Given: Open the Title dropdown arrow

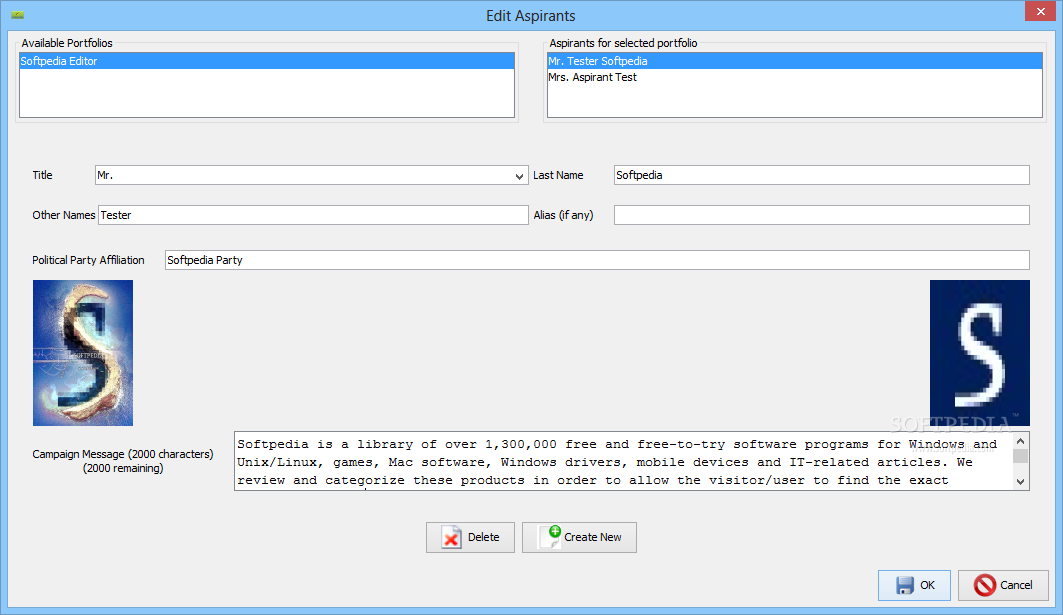Looking at the screenshot, I should click(x=519, y=176).
